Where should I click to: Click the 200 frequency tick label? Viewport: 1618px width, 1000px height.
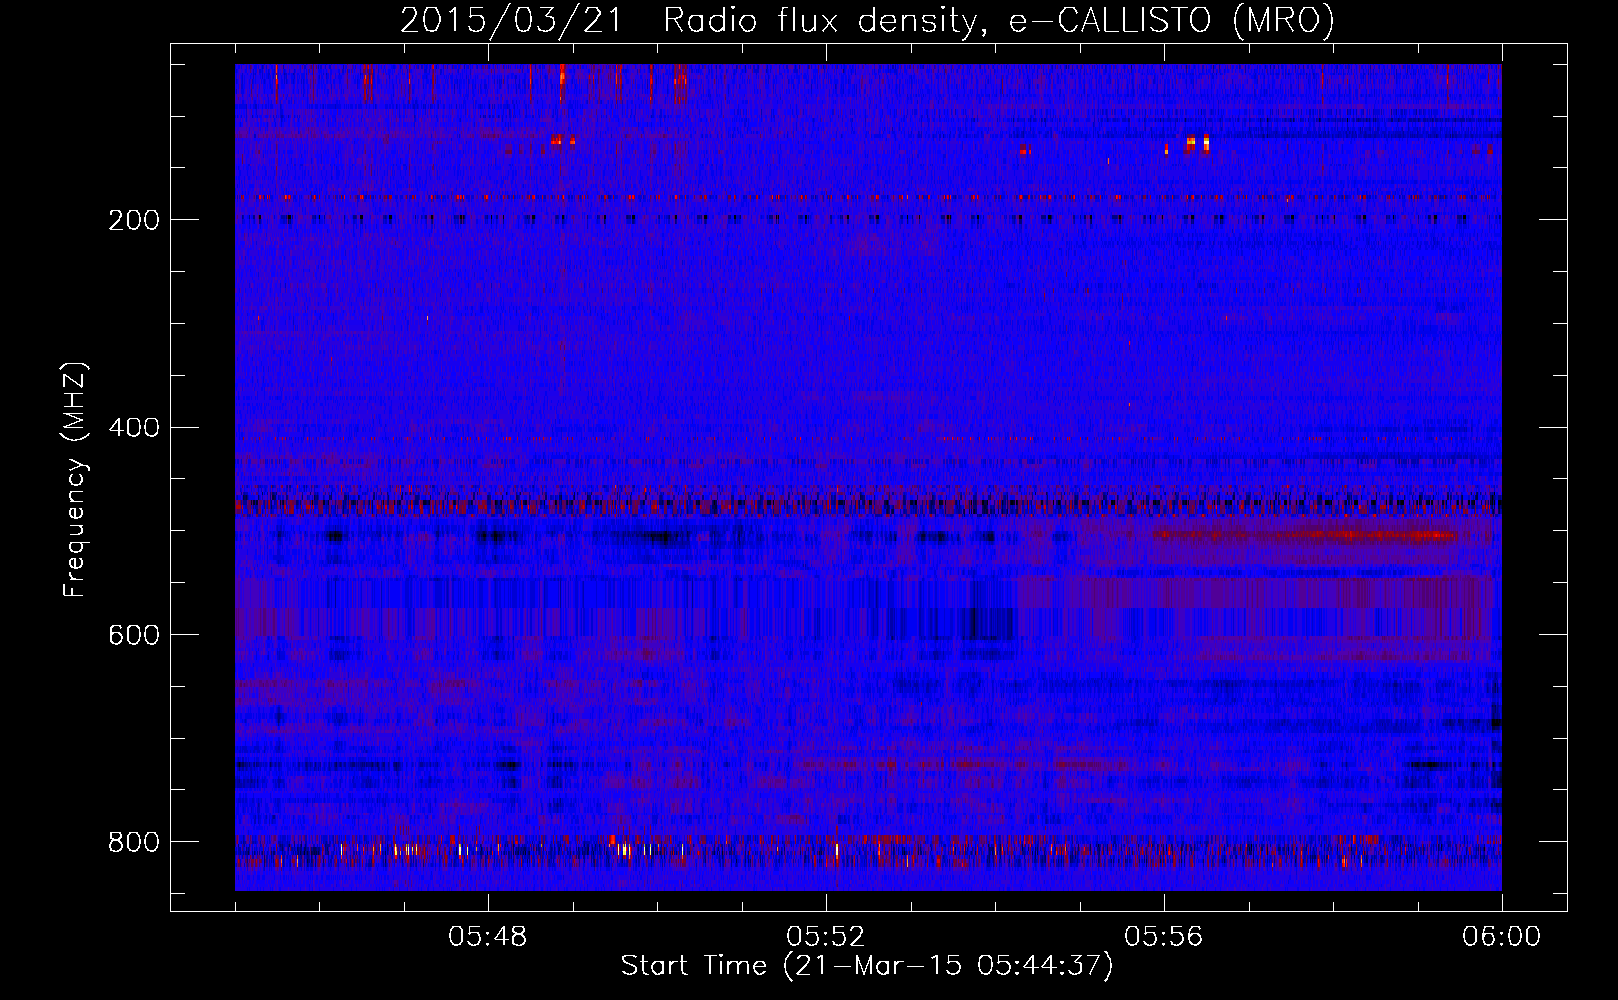point(134,220)
